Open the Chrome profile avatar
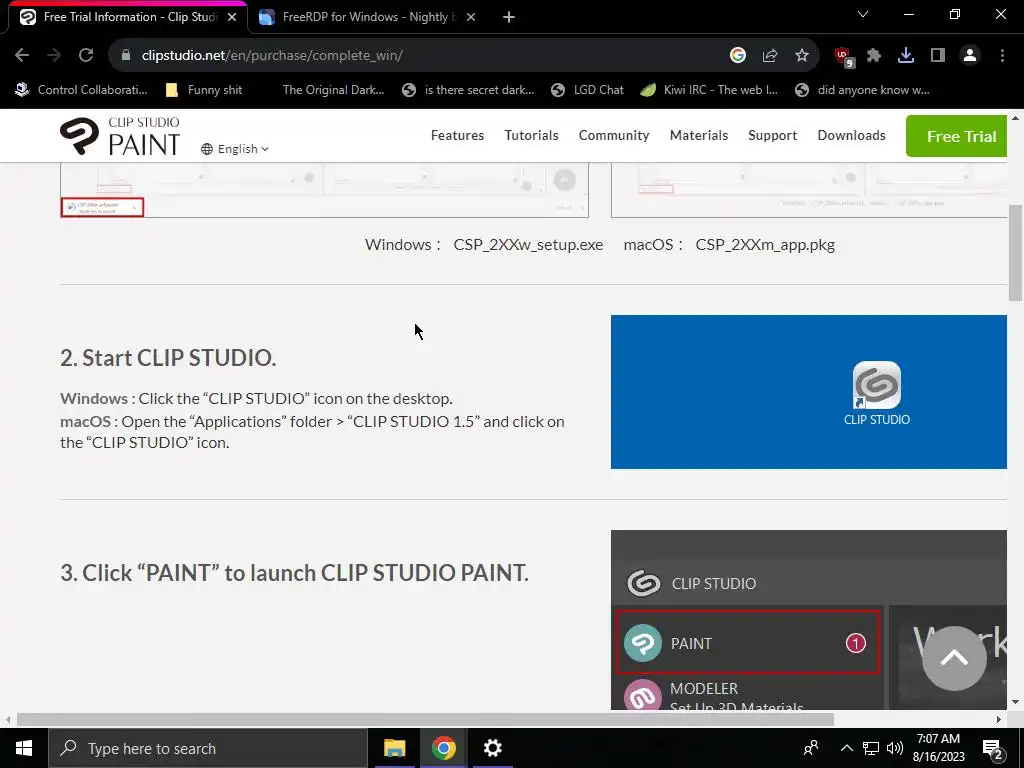Viewport: 1024px width, 768px height. pos(970,56)
